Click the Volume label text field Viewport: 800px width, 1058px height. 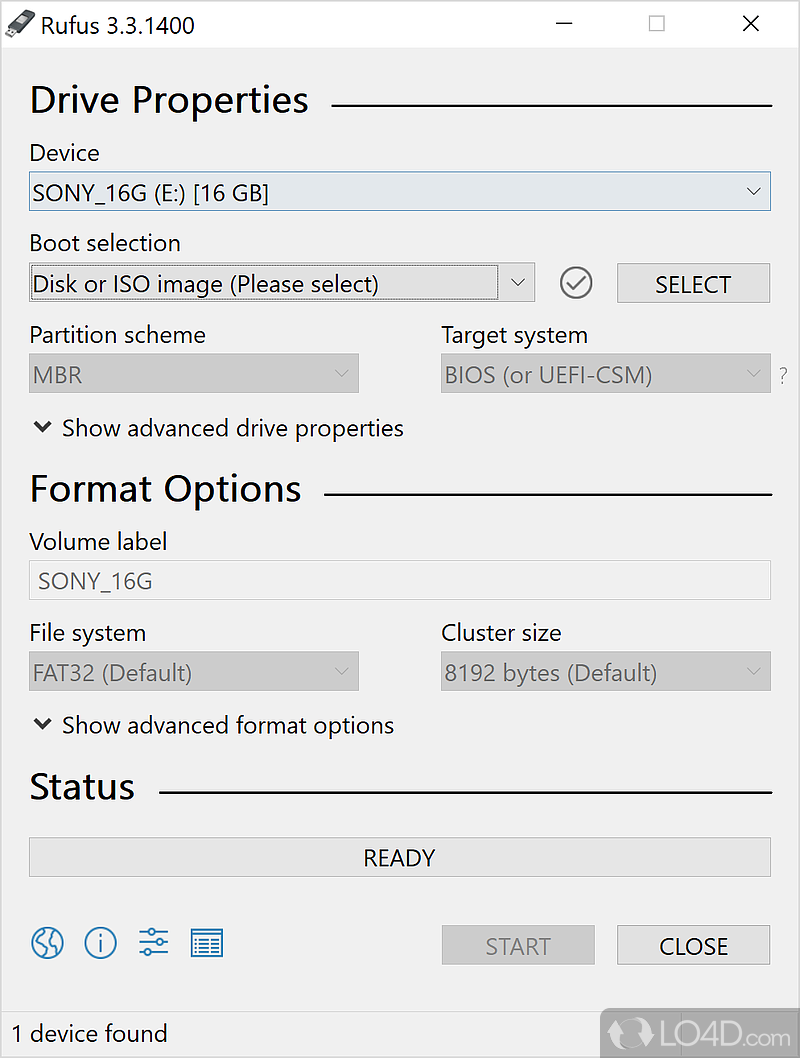pos(399,580)
